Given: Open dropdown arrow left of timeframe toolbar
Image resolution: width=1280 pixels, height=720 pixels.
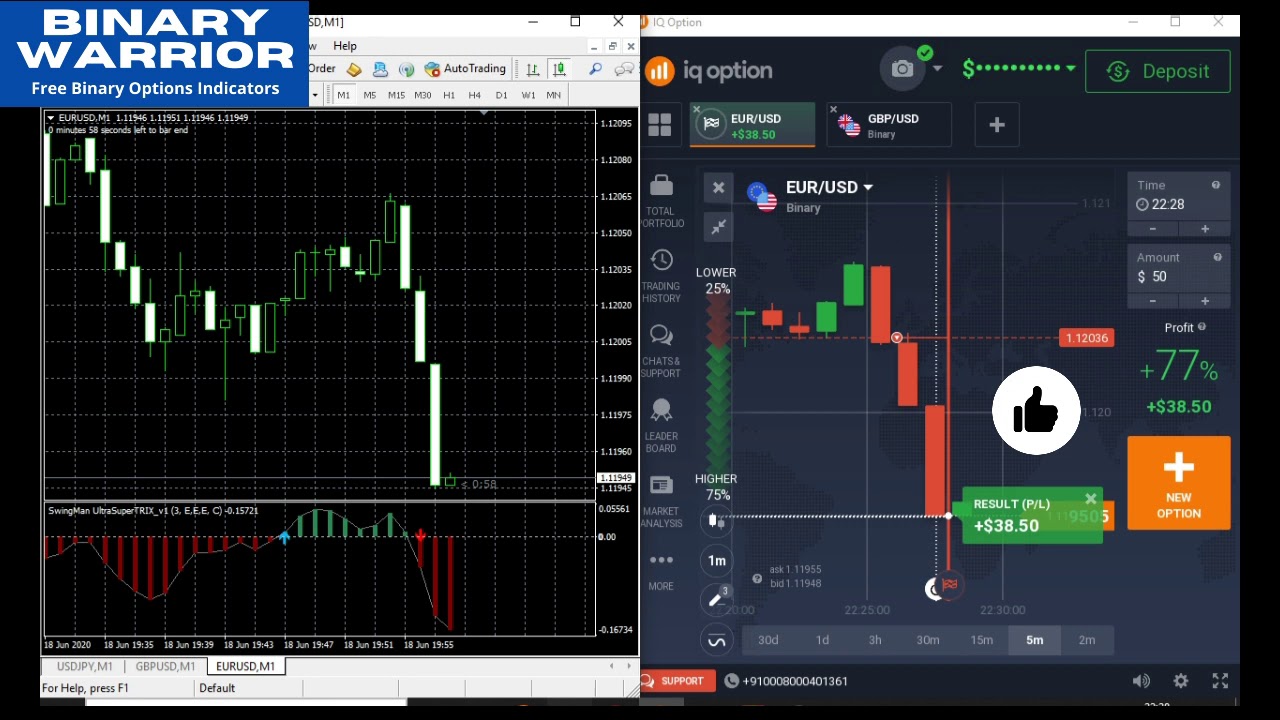Looking at the screenshot, I should (315, 95).
